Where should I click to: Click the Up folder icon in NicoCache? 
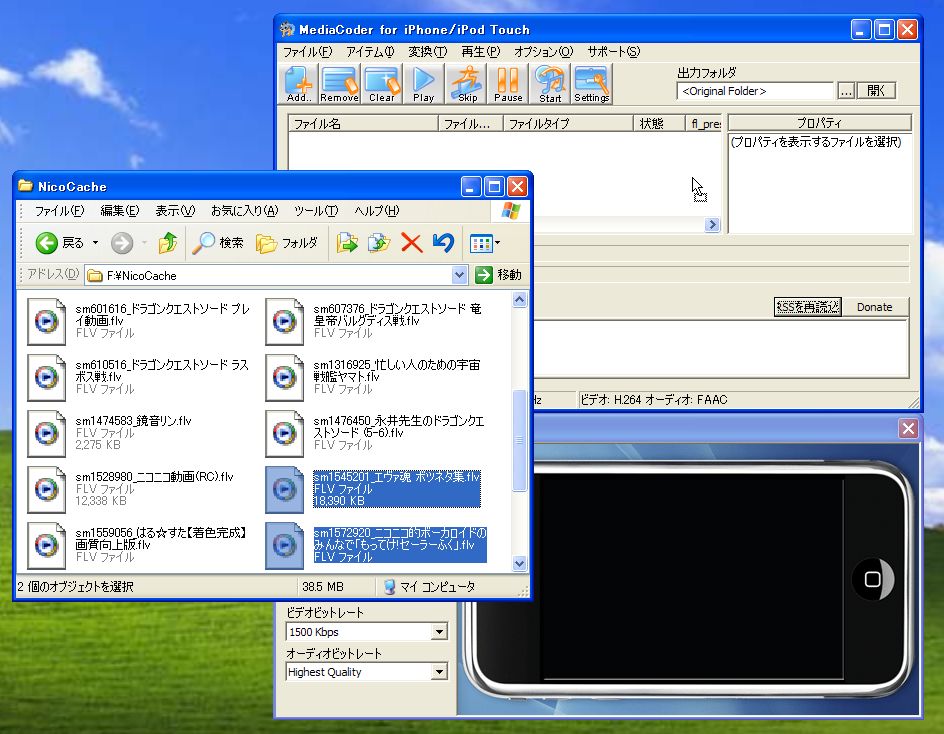click(x=168, y=243)
